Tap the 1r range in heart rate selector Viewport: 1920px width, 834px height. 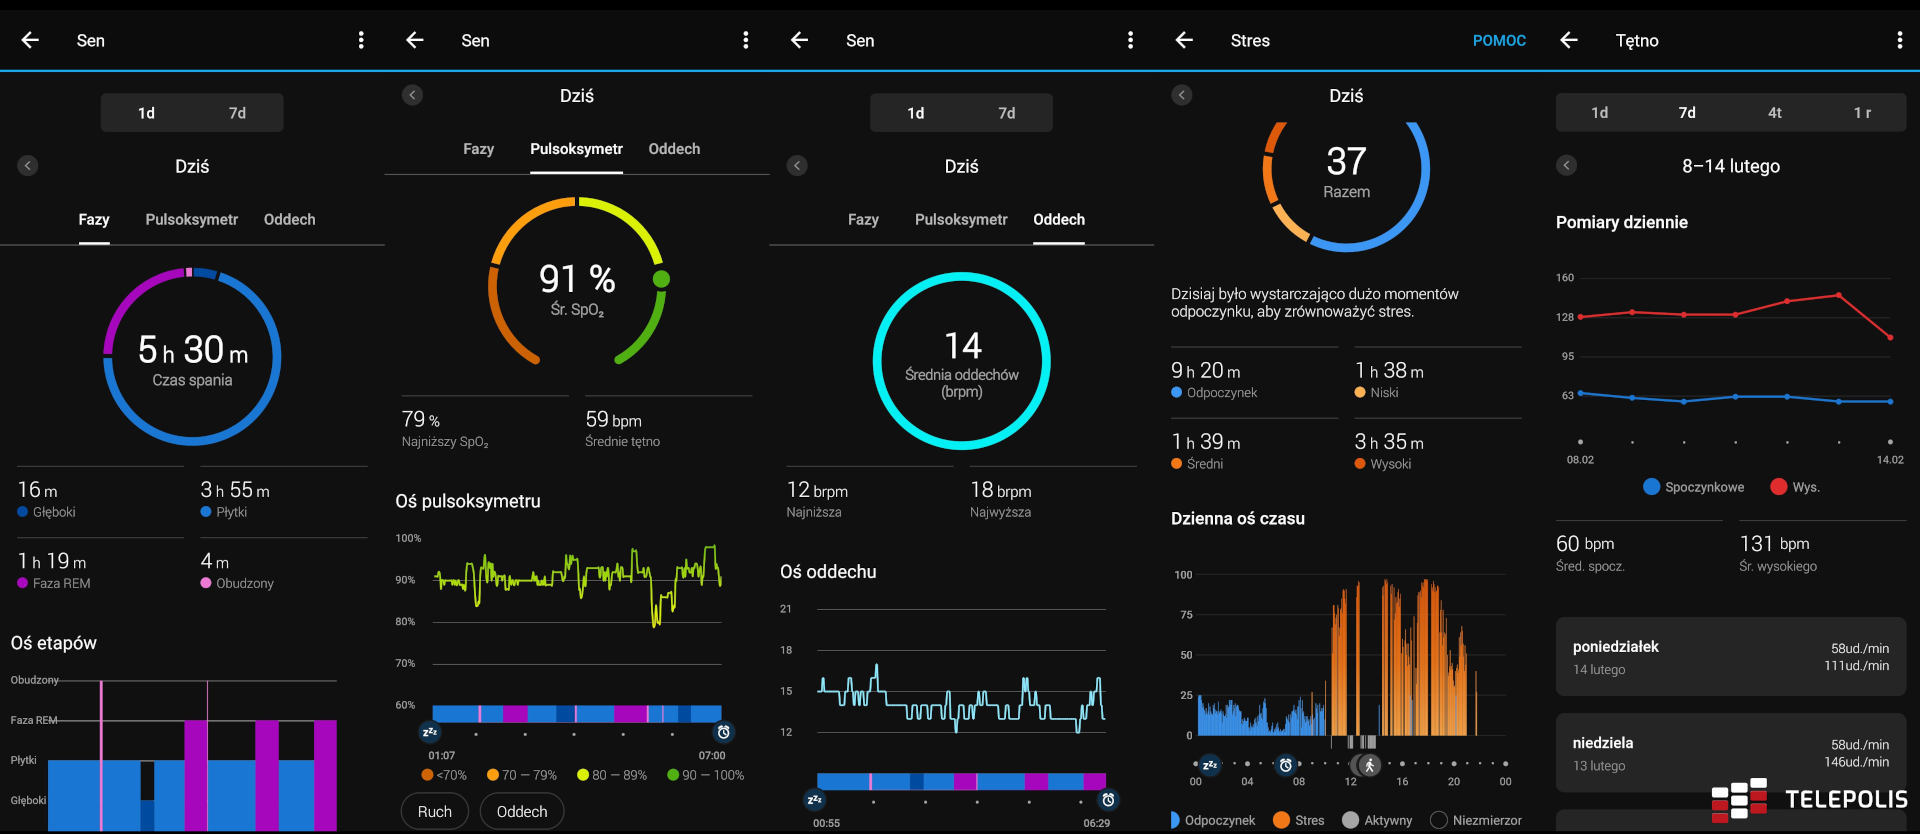click(x=1862, y=113)
